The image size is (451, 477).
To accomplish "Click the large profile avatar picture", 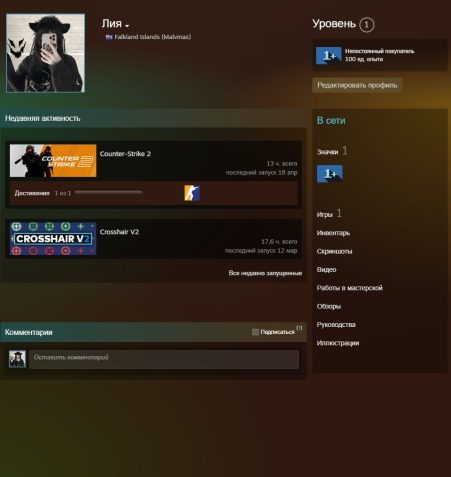I will (x=45, y=53).
